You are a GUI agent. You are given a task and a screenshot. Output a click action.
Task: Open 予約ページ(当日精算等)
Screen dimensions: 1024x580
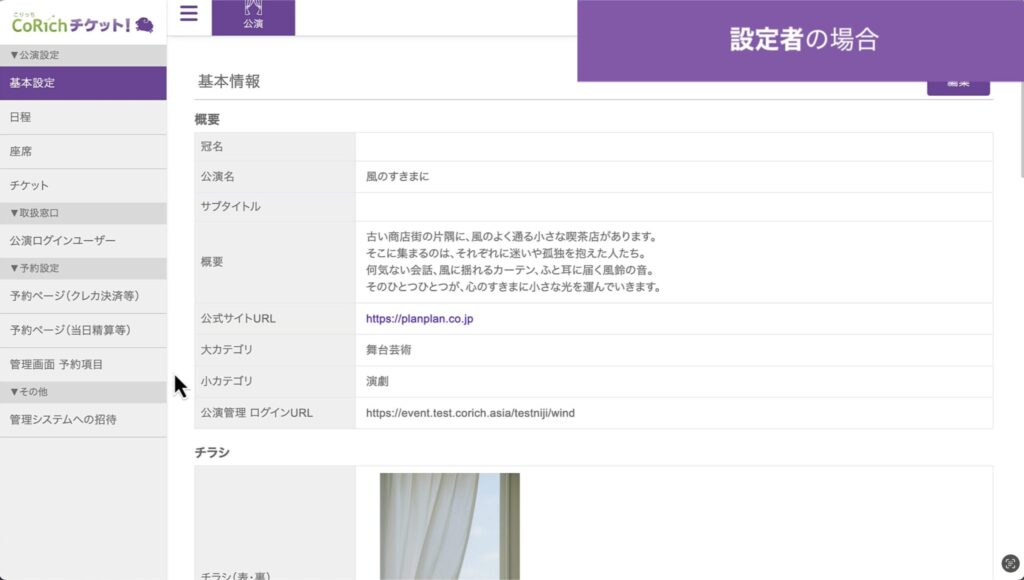point(70,330)
